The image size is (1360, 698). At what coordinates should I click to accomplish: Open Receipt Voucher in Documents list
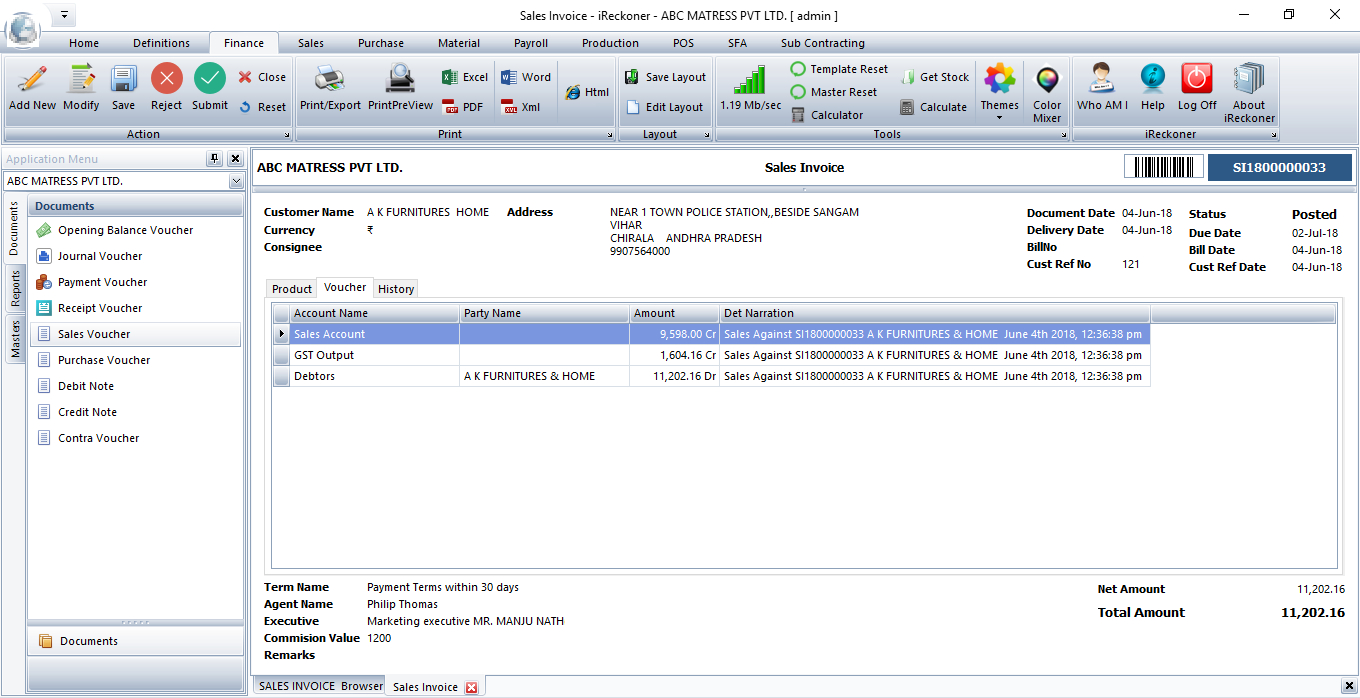click(100, 308)
